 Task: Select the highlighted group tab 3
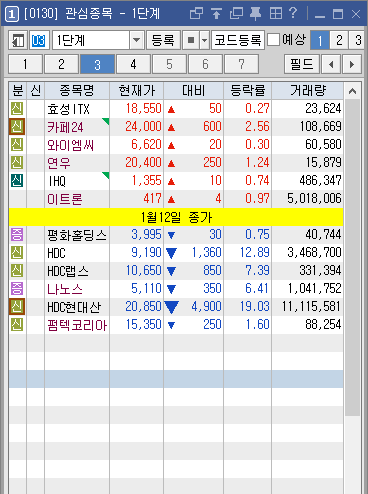tap(97, 64)
